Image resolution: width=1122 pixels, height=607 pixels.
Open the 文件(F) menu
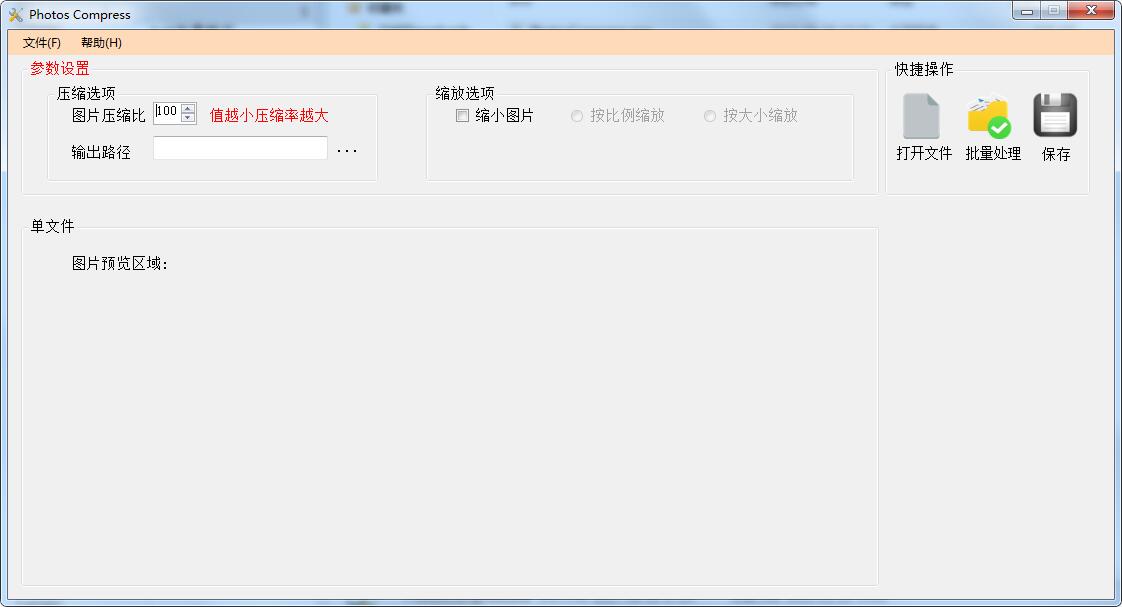click(x=42, y=43)
